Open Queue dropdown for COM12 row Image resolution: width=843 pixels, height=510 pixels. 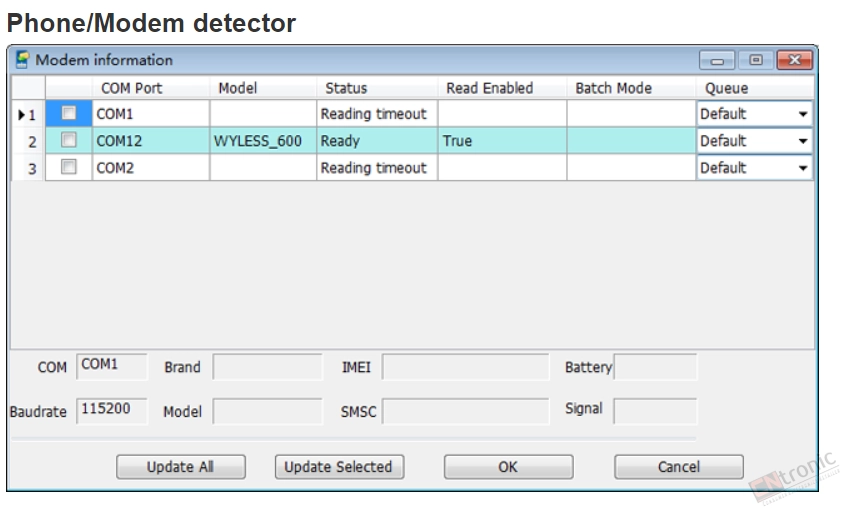803,141
